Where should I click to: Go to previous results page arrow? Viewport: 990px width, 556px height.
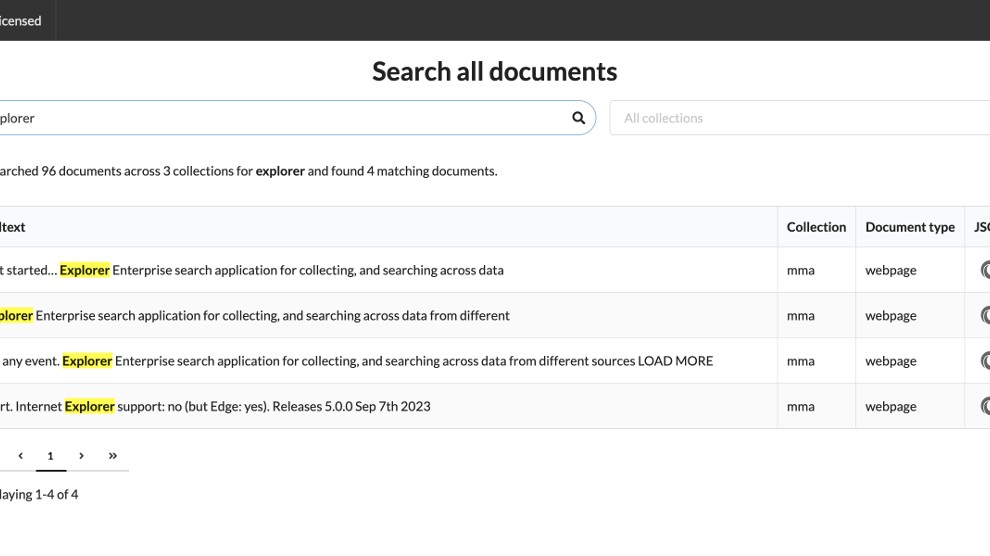pos(21,456)
